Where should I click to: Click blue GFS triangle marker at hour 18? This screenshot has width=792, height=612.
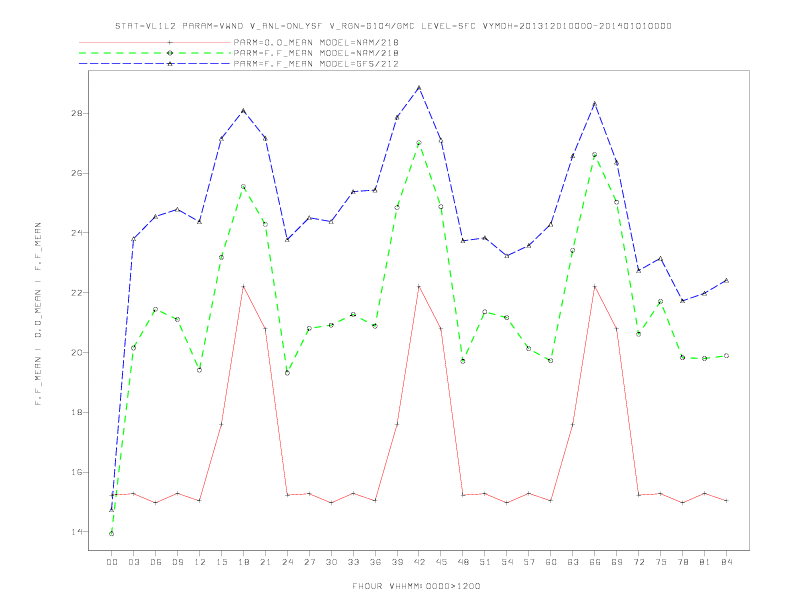point(243,111)
